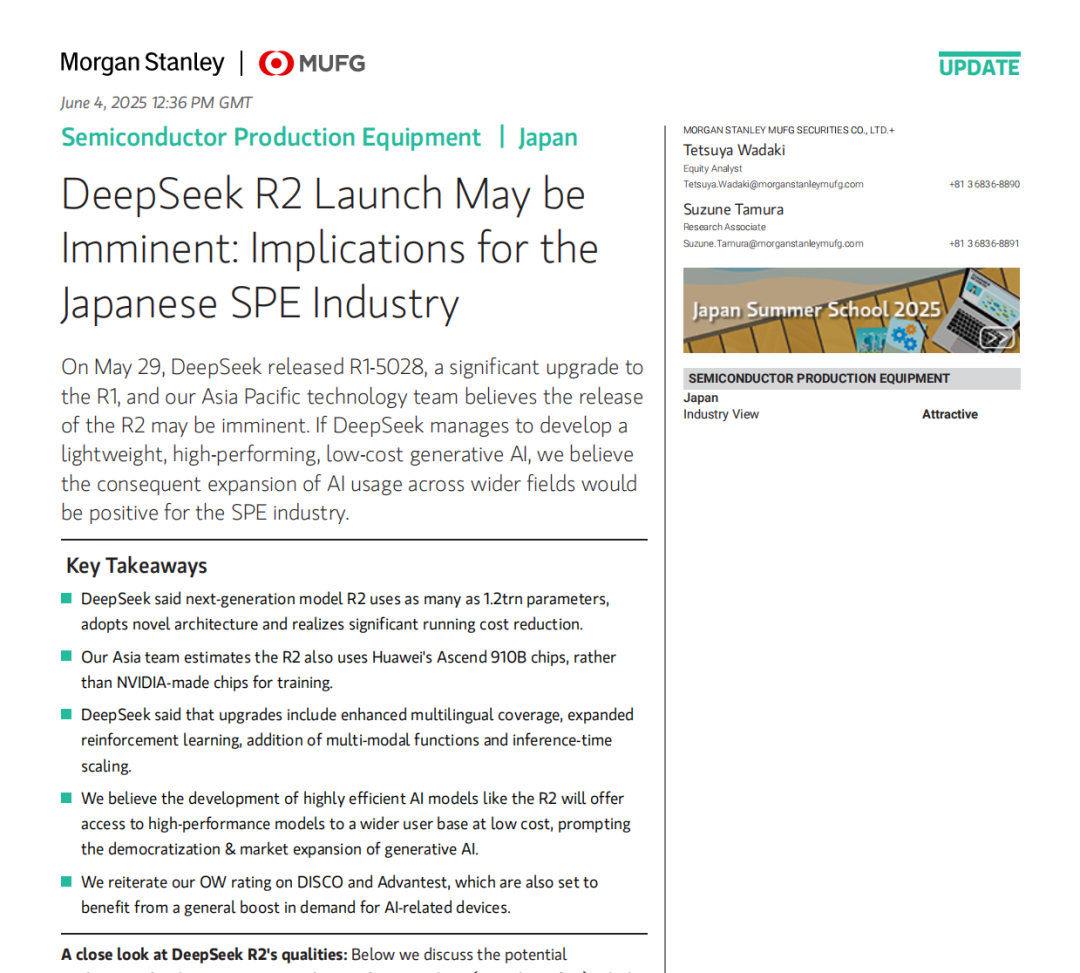The image size is (1080, 973).
Task: Click 'A close look at DeepSeek R2's qualities'
Action: click(203, 955)
